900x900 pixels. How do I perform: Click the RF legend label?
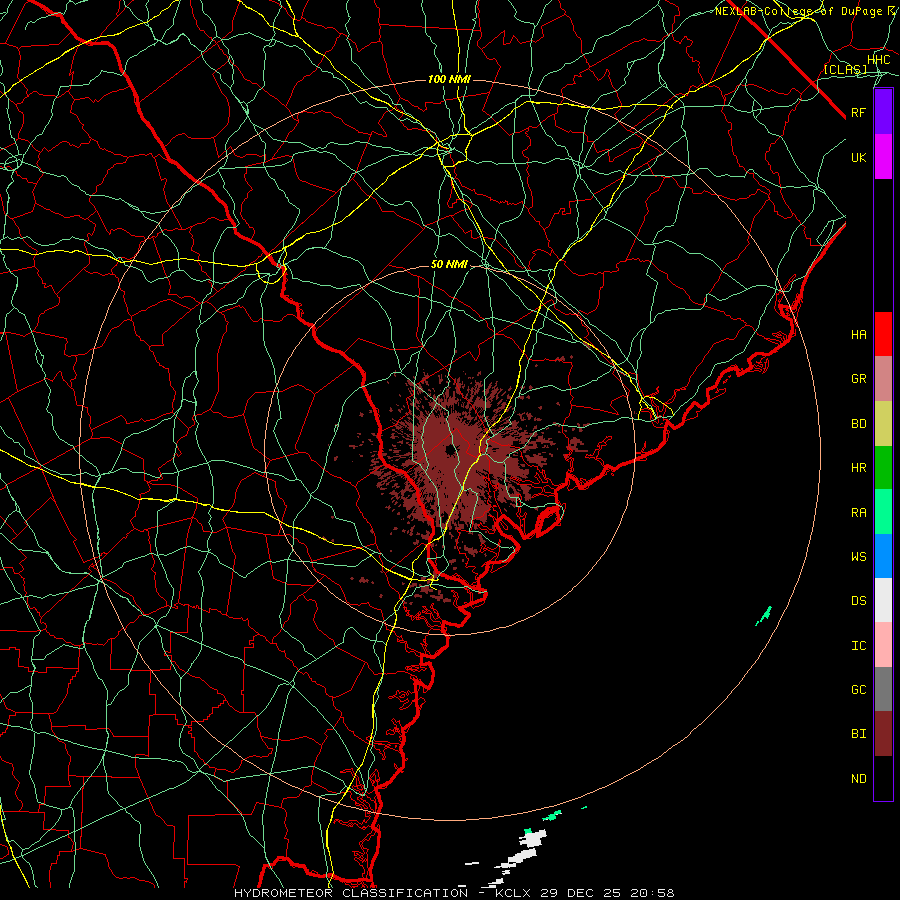pyautogui.click(x=859, y=112)
